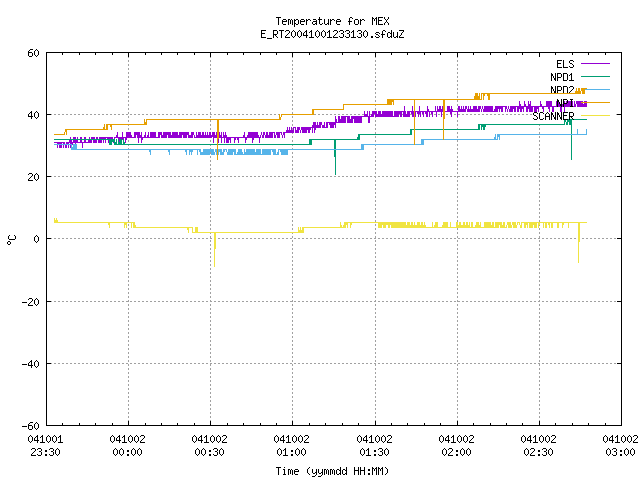Click the y-axis label 20

tap(33, 177)
